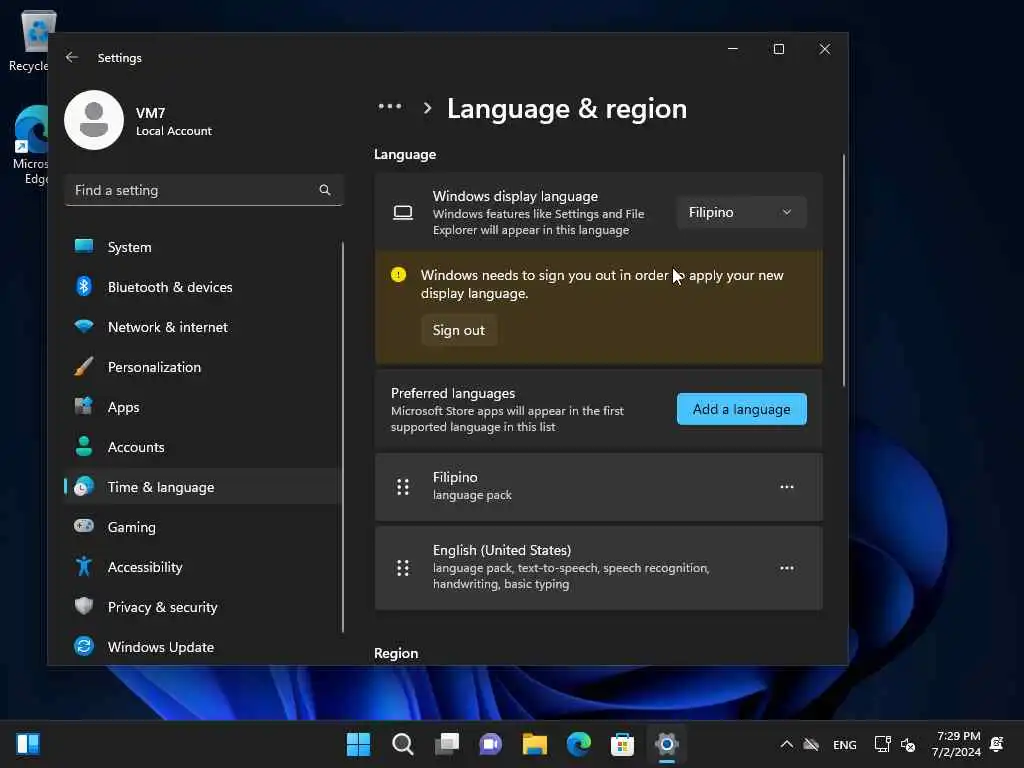Open Microsoft Store from the taskbar

[x=622, y=744]
